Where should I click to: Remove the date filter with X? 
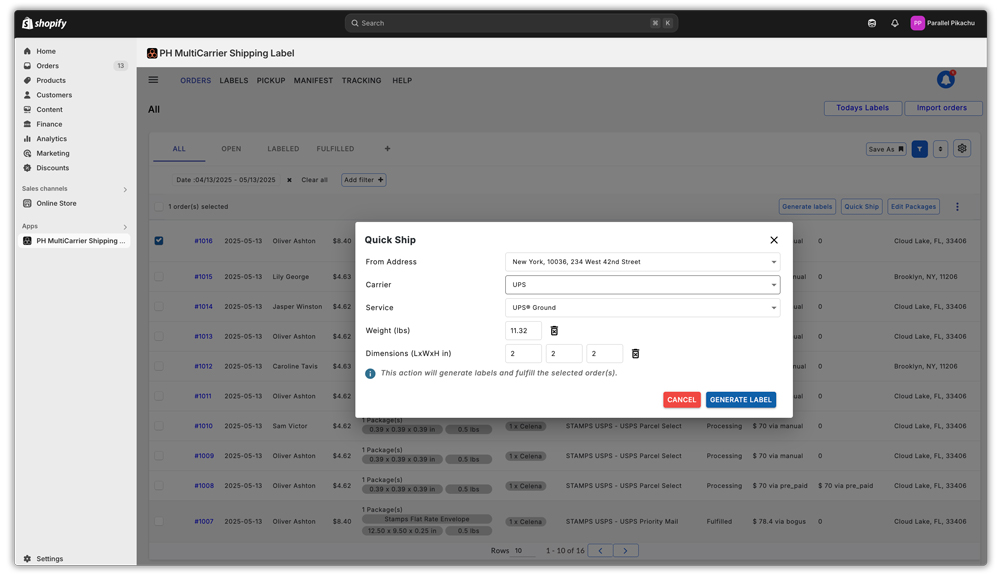(289, 180)
